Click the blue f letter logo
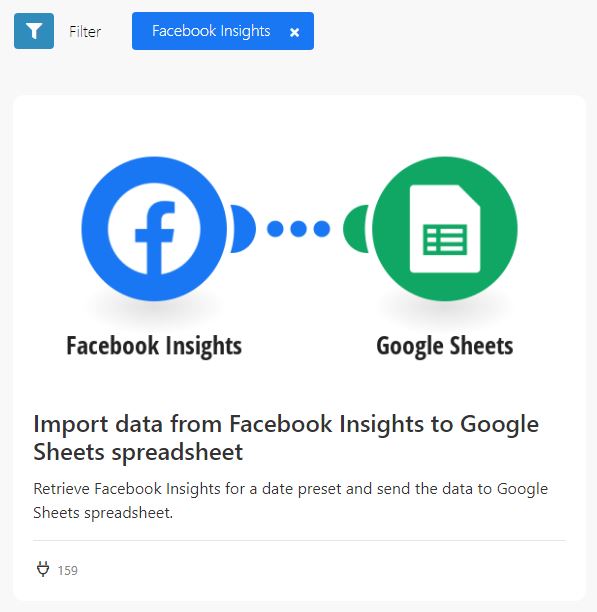This screenshot has height=612, width=597. (x=155, y=238)
